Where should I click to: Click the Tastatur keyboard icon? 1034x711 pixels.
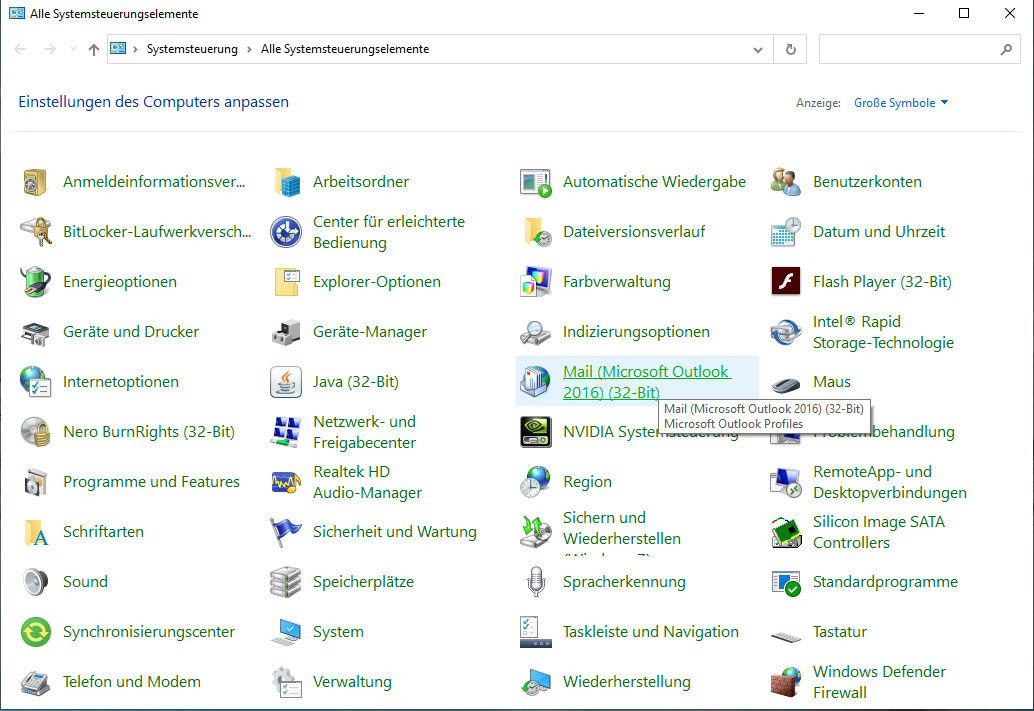[785, 636]
